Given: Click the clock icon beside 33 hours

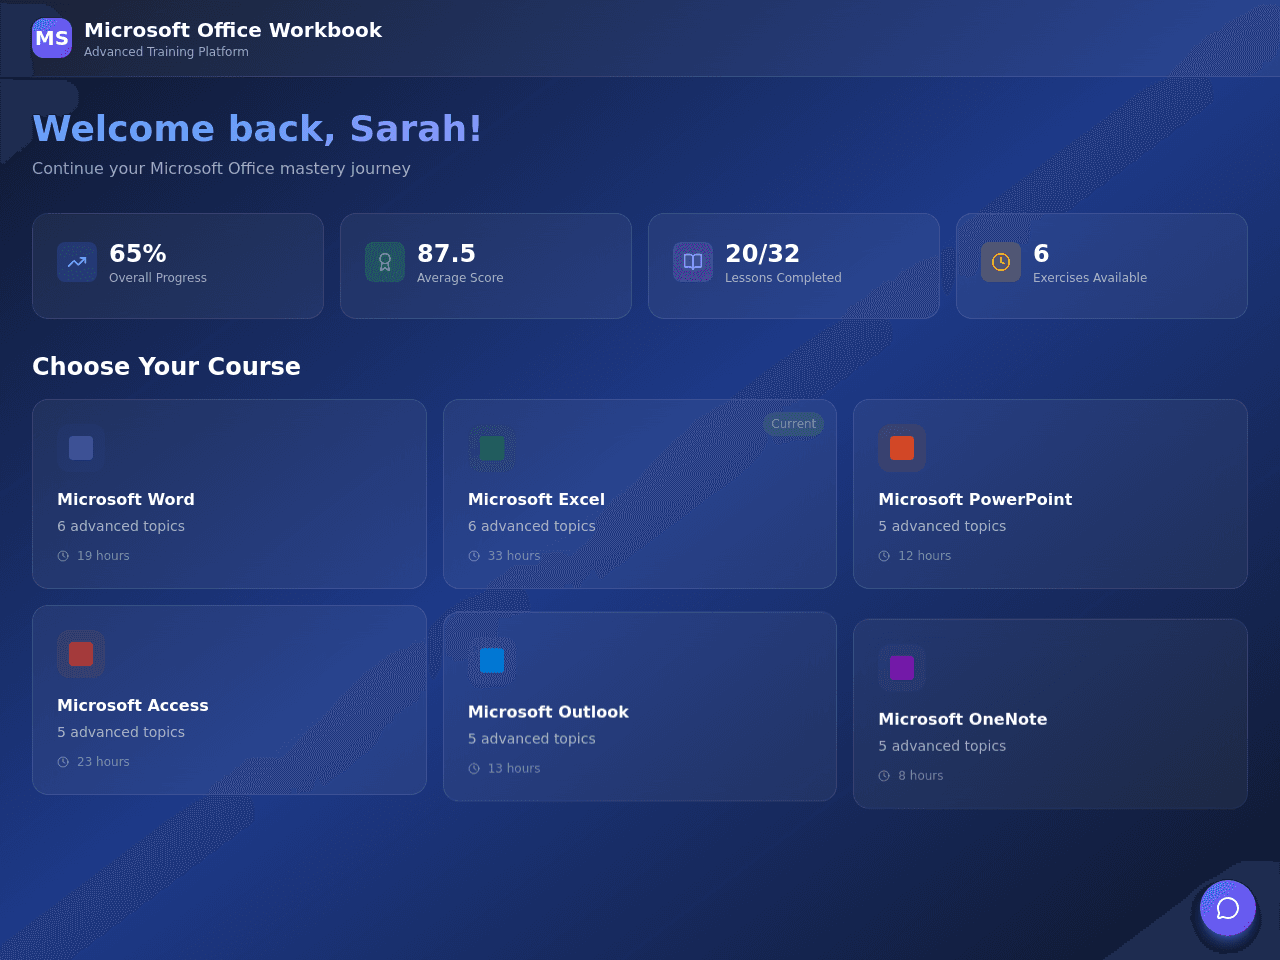Looking at the screenshot, I should [474, 556].
